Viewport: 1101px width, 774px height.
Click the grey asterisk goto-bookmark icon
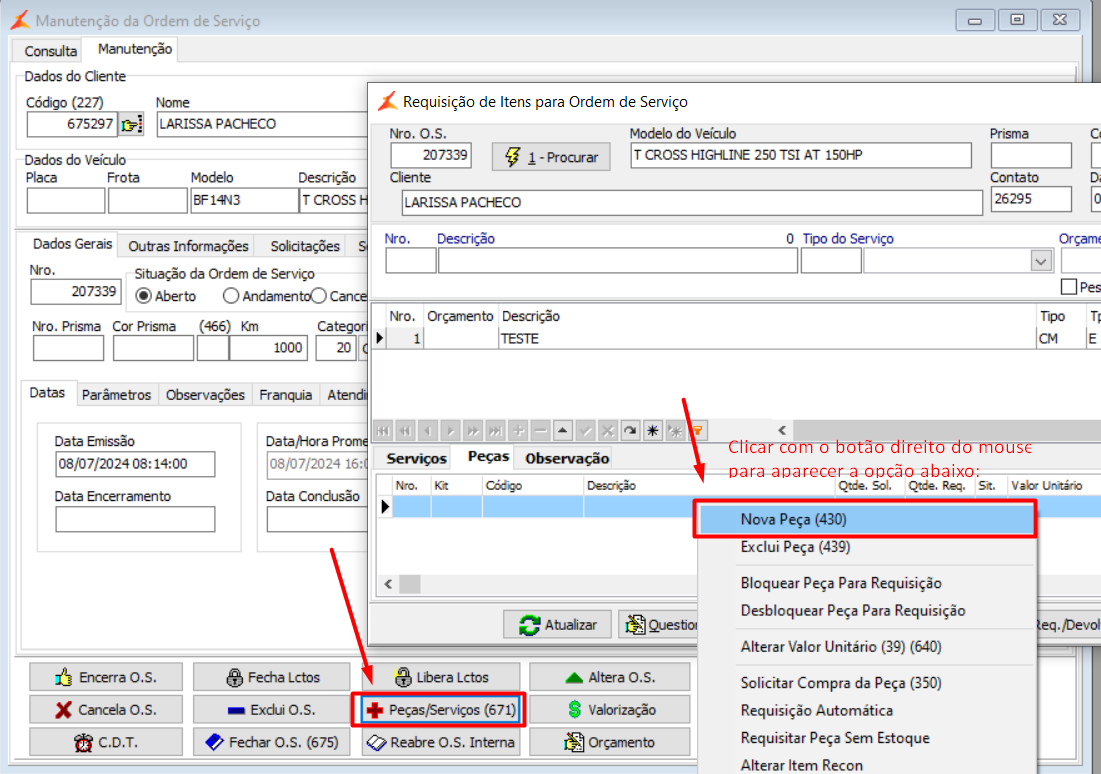[x=675, y=431]
